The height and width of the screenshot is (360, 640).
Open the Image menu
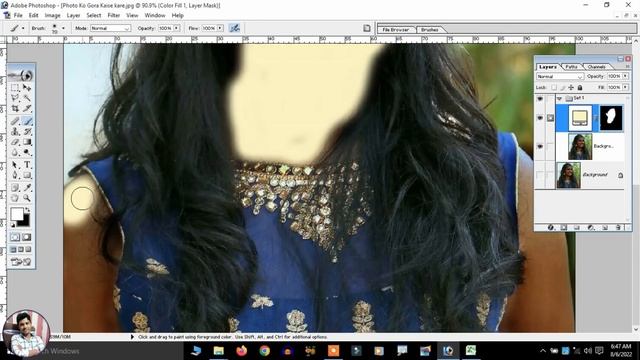pos(52,15)
